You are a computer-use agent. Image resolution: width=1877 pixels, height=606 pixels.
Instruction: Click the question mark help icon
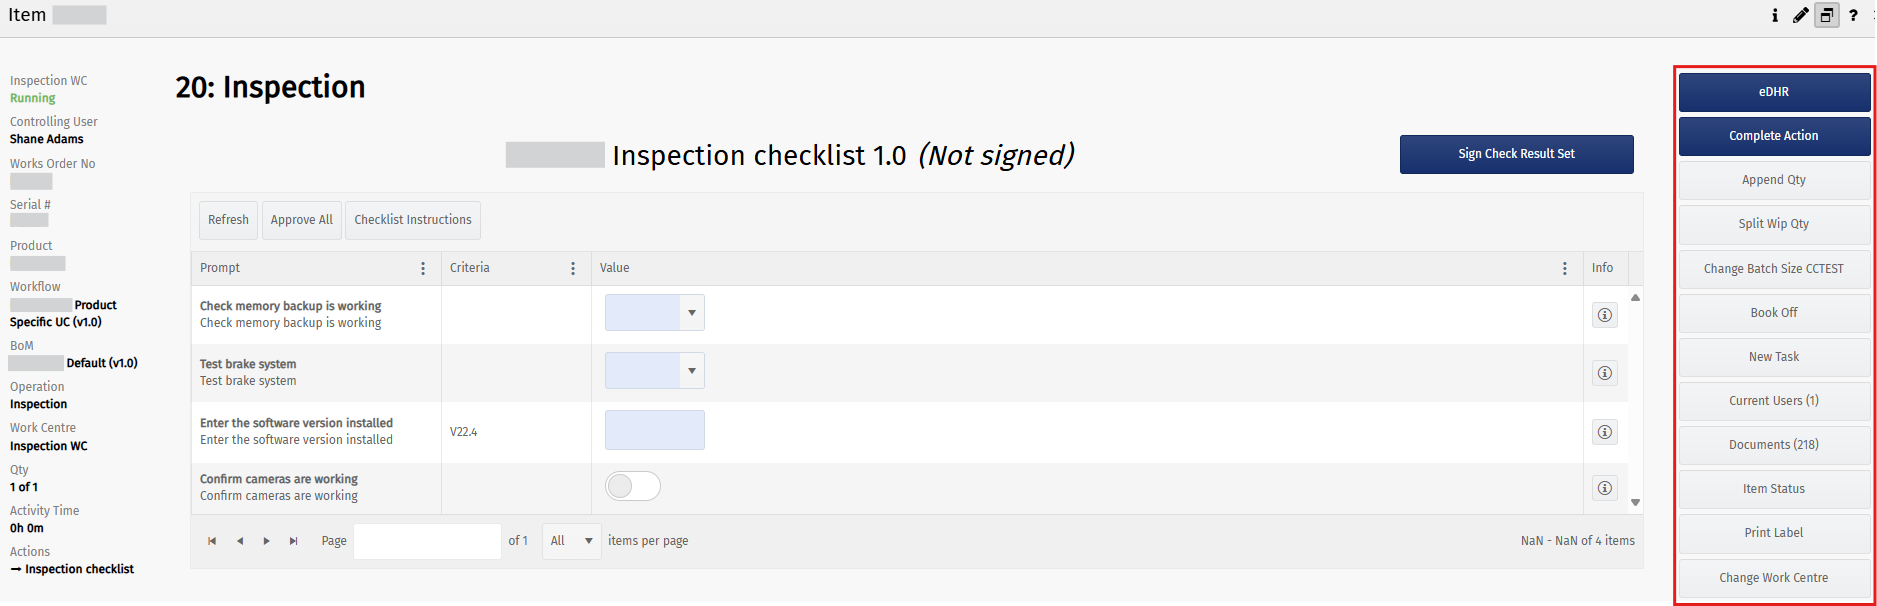[1853, 15]
